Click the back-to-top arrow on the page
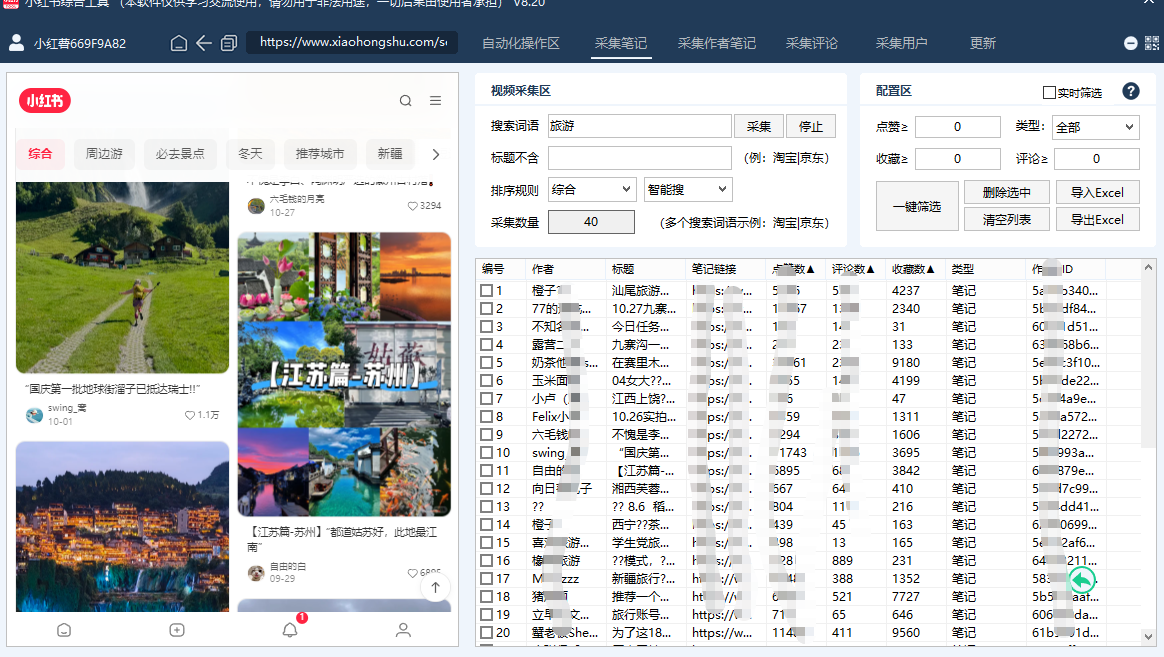1164x657 pixels. coord(435,587)
